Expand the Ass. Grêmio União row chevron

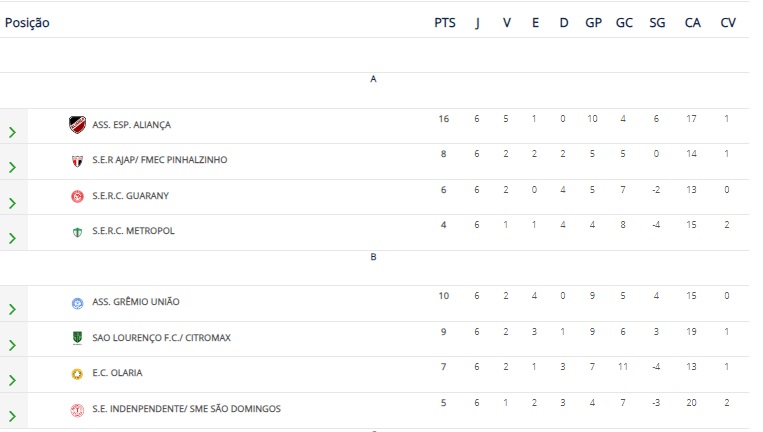[13, 309]
